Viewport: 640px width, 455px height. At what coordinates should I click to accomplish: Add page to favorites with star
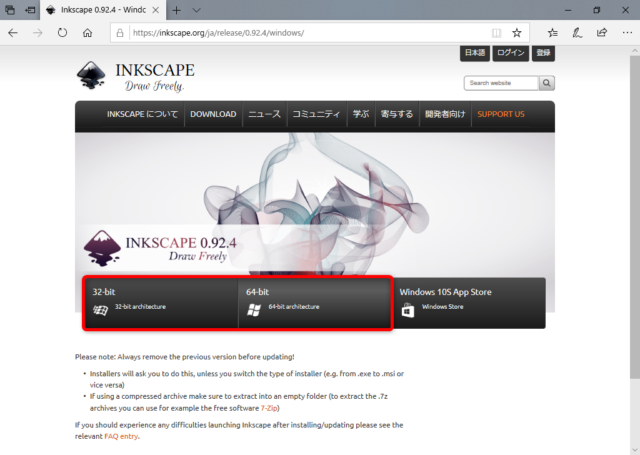[x=517, y=33]
